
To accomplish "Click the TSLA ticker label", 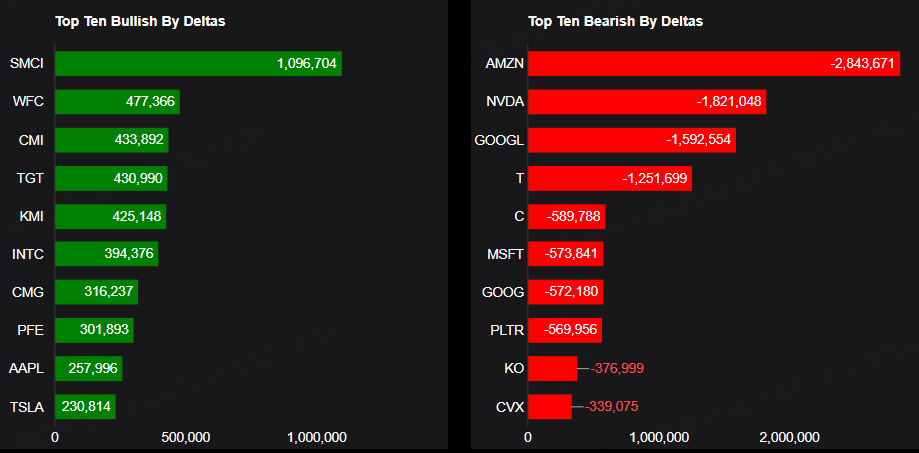I will (27, 406).
